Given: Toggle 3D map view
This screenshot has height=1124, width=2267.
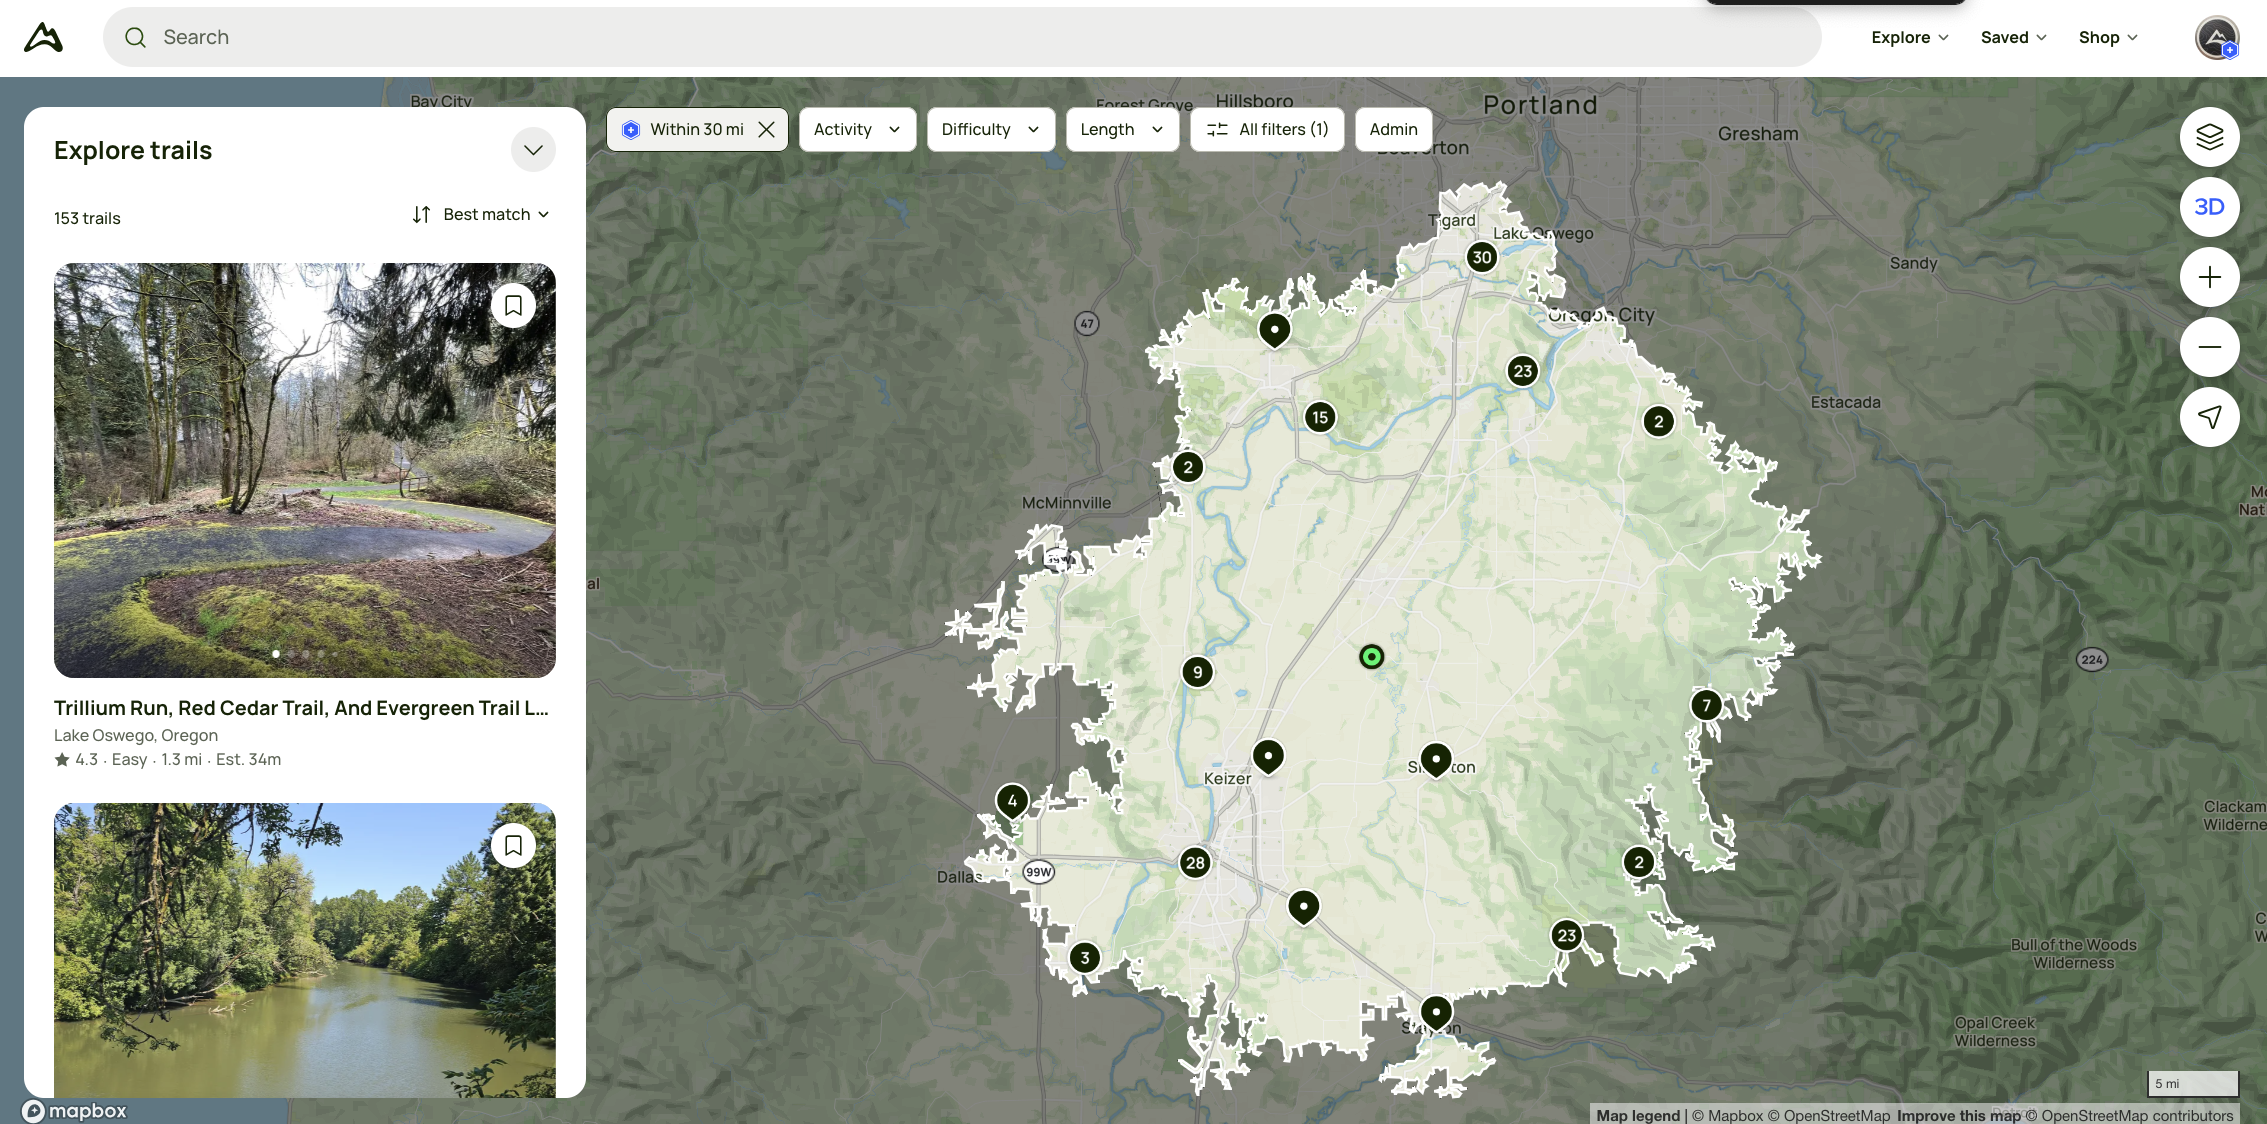Looking at the screenshot, I should point(2209,207).
